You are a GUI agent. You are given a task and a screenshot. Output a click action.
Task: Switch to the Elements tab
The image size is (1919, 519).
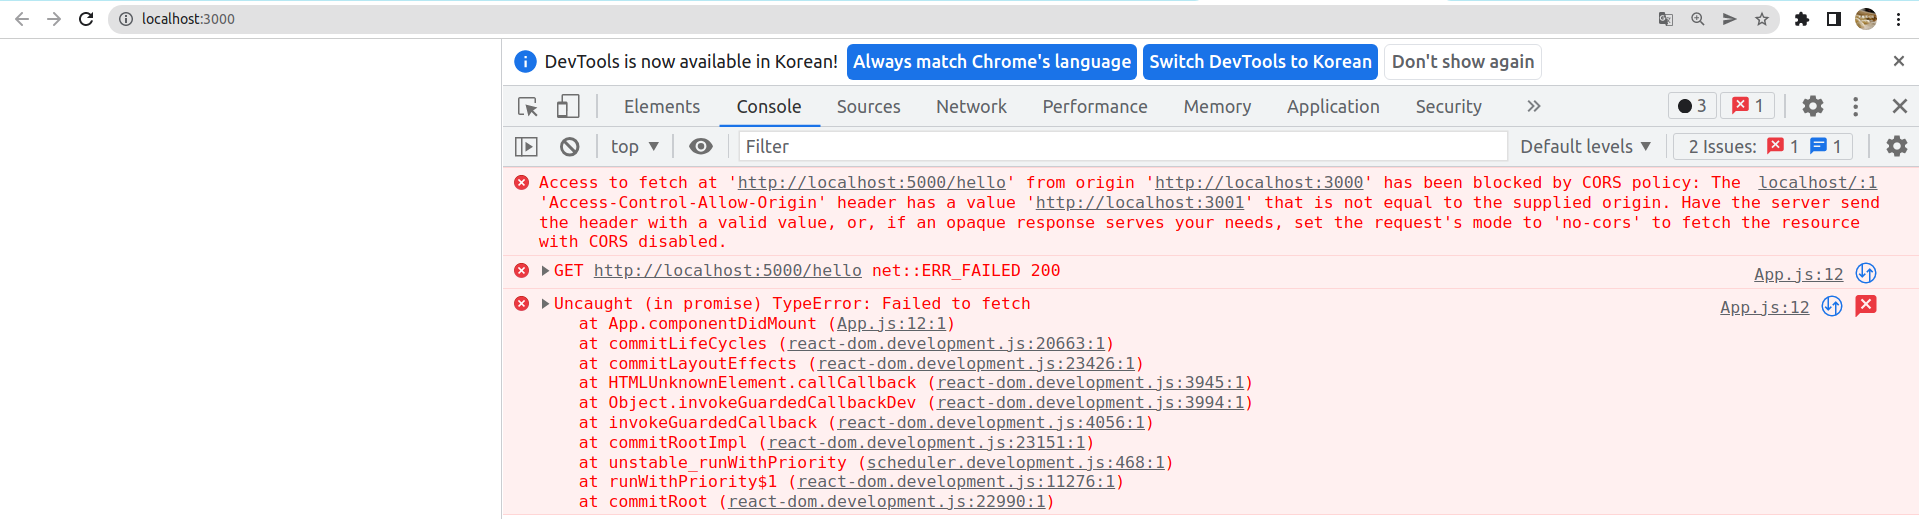[x=661, y=106]
